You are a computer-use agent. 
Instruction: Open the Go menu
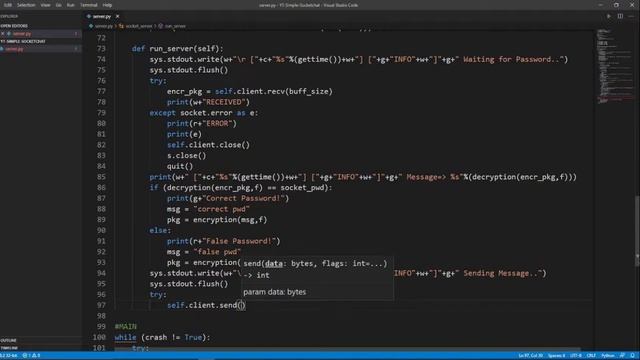58,5
